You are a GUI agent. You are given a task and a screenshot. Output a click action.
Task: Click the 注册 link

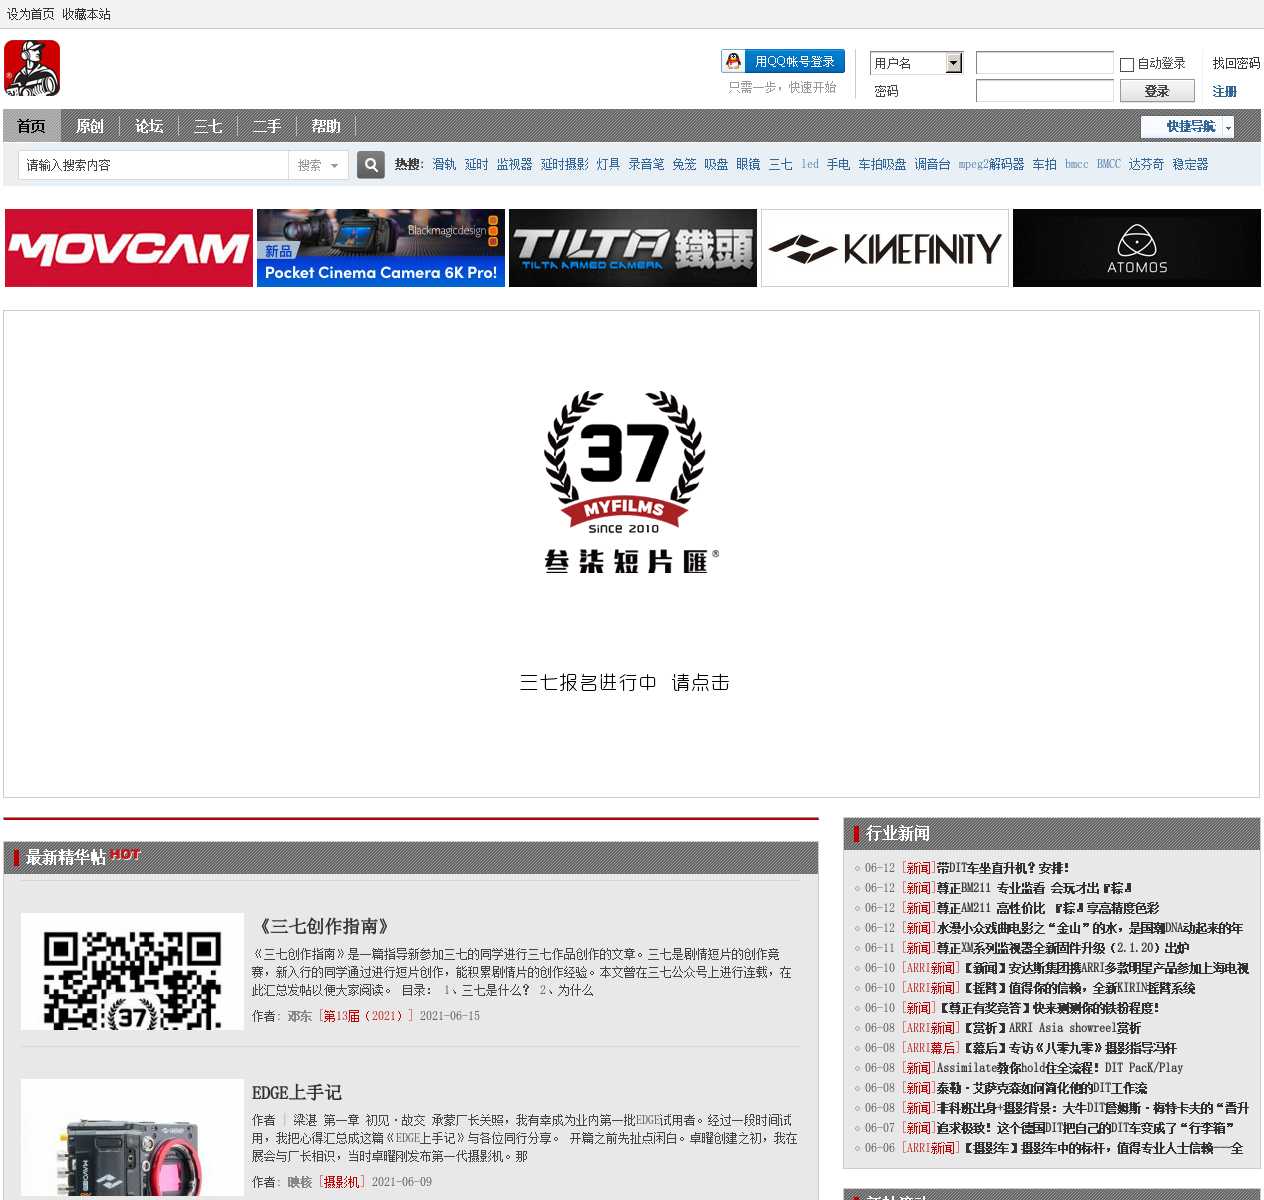tap(1224, 92)
